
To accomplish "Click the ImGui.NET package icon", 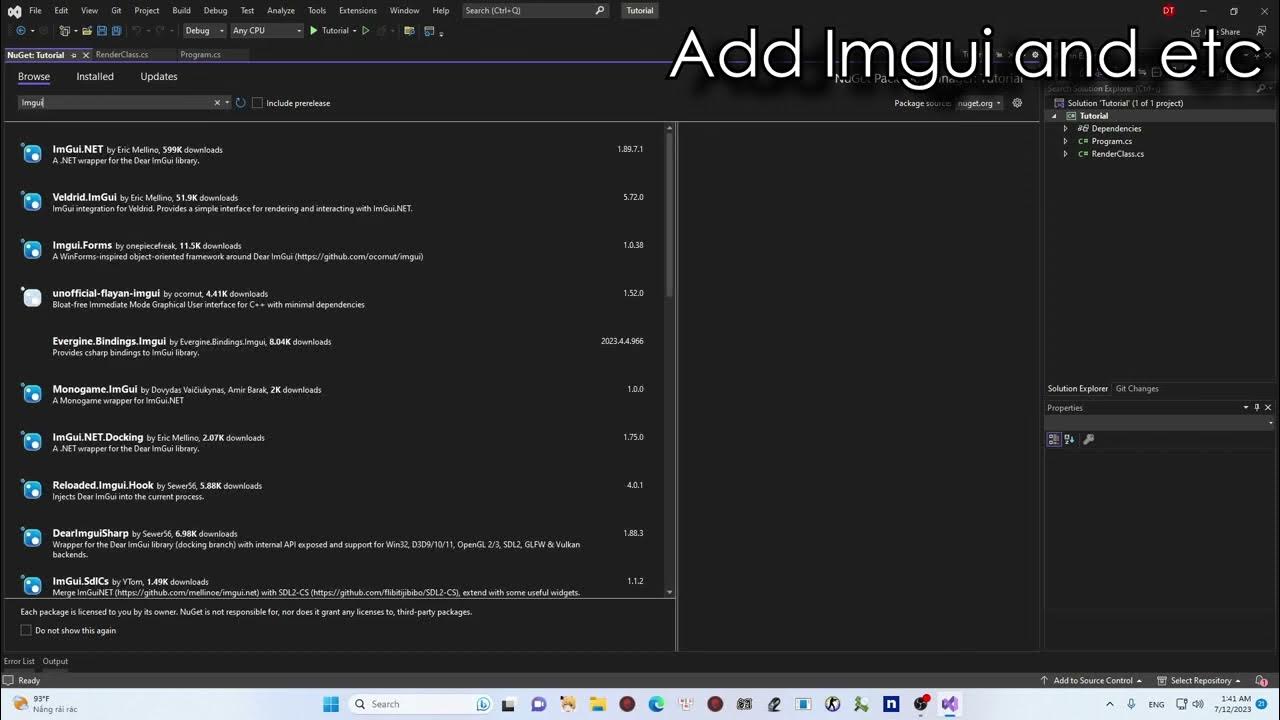I will [32, 153].
